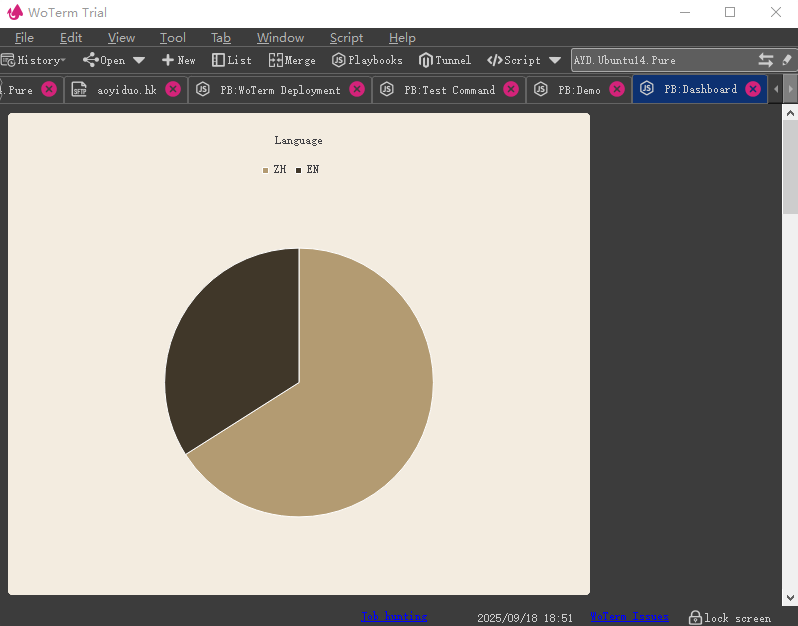The height and width of the screenshot is (626, 798).
Task: Click the lock screen icon
Action: click(695, 618)
